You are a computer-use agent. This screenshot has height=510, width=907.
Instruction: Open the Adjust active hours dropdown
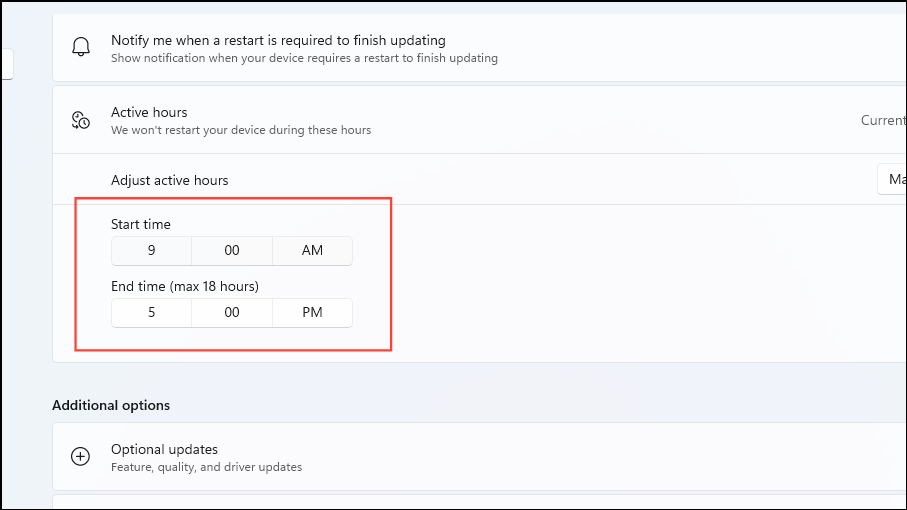(892, 180)
